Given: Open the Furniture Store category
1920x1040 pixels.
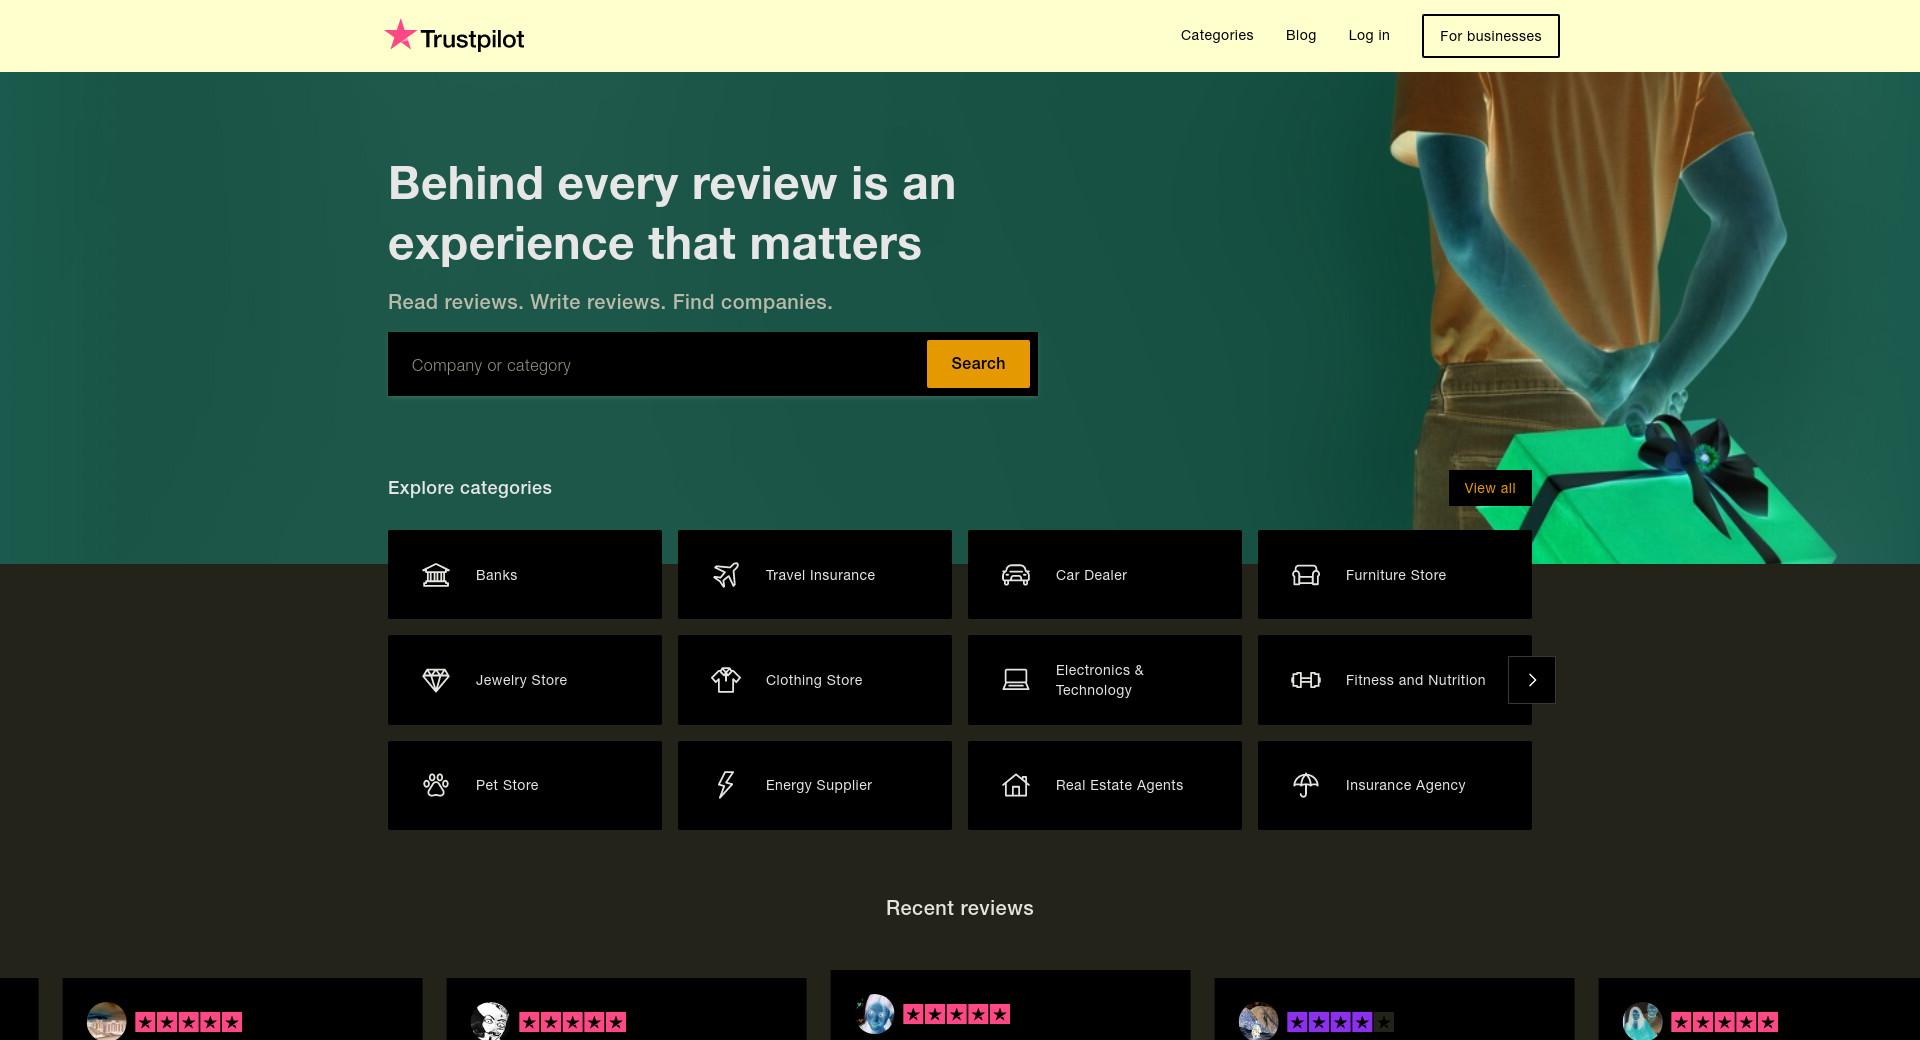Looking at the screenshot, I should click(1395, 575).
